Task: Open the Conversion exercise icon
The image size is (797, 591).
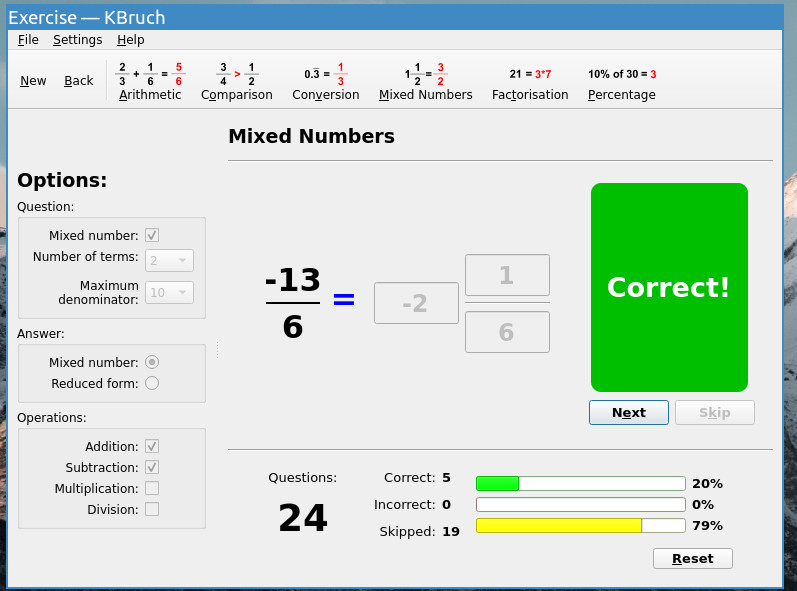Action: (x=325, y=81)
